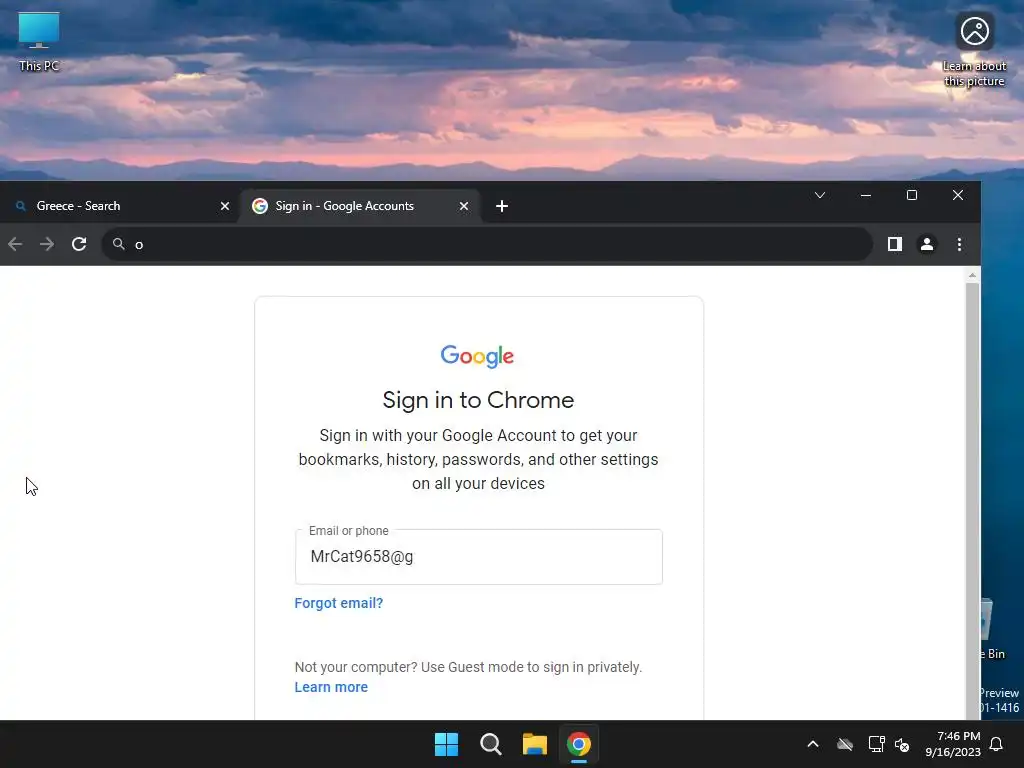
Task: Select the This PC desktop icon
Action: (x=39, y=41)
